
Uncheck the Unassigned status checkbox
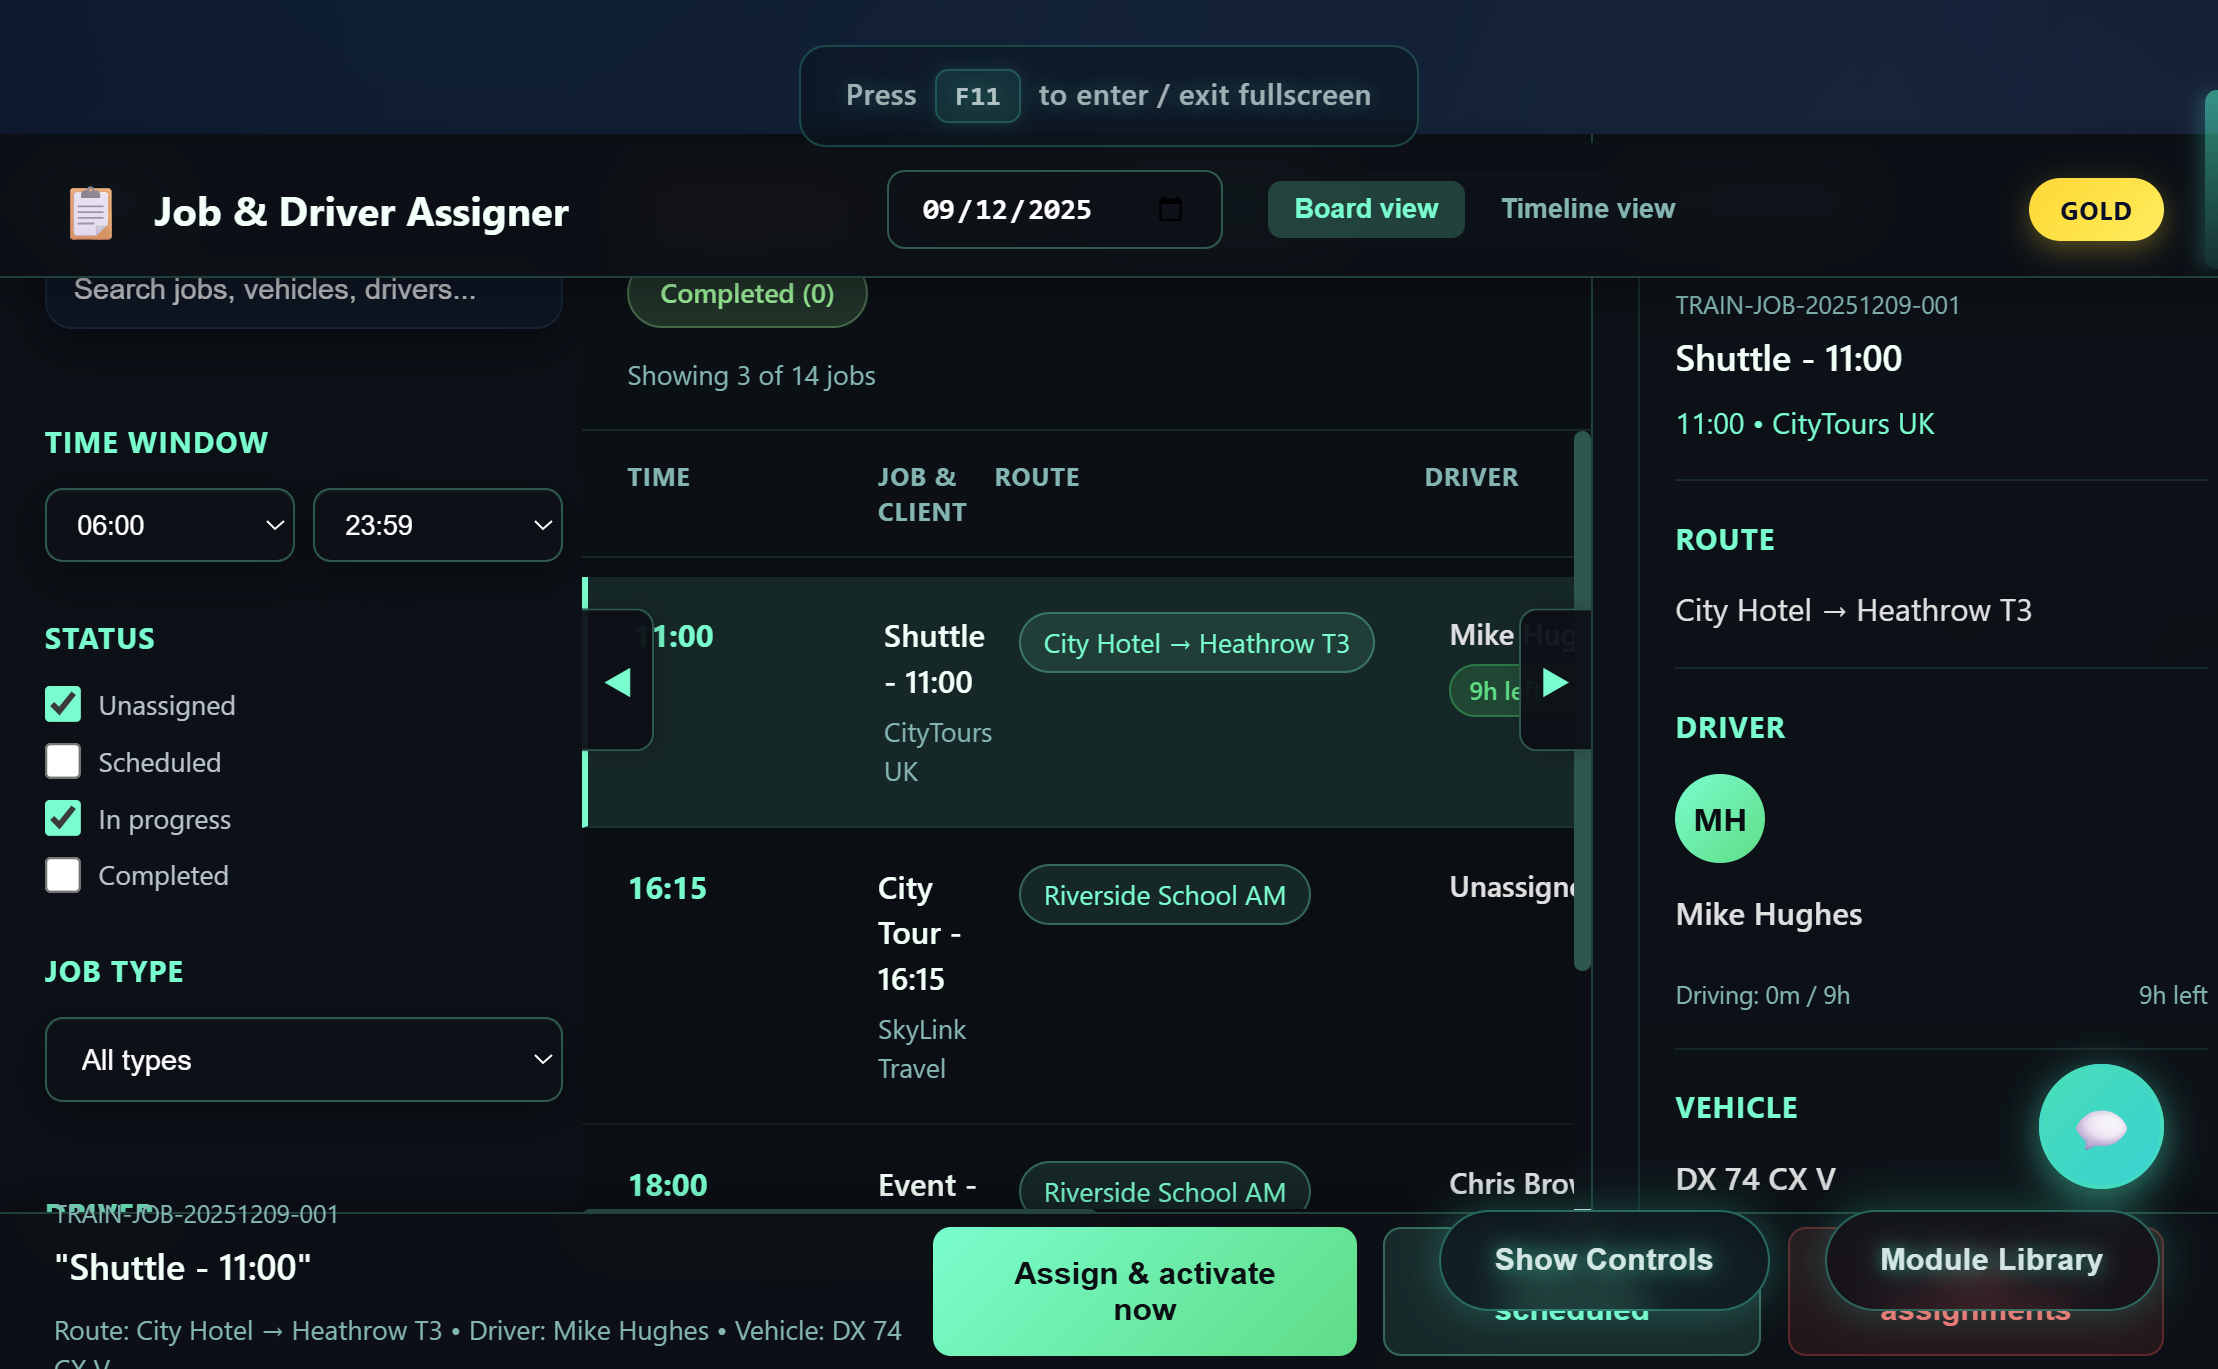[x=63, y=704]
